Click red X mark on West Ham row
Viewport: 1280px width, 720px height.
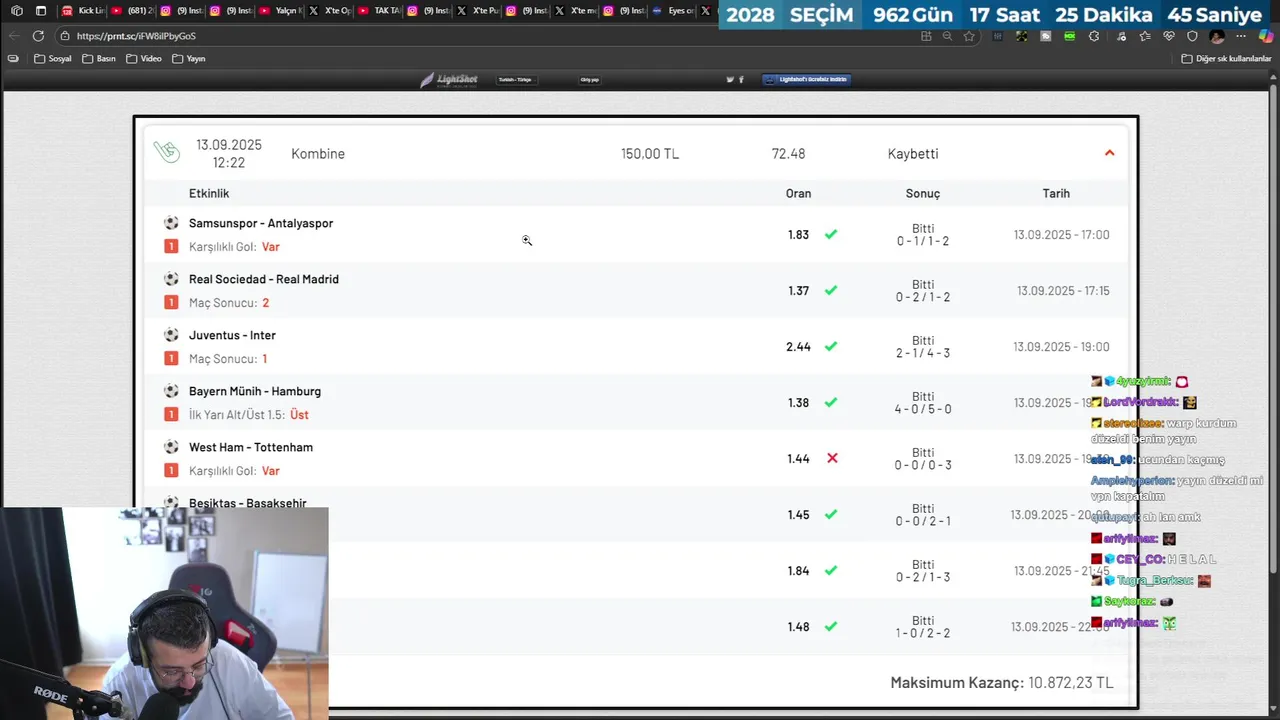tap(832, 458)
